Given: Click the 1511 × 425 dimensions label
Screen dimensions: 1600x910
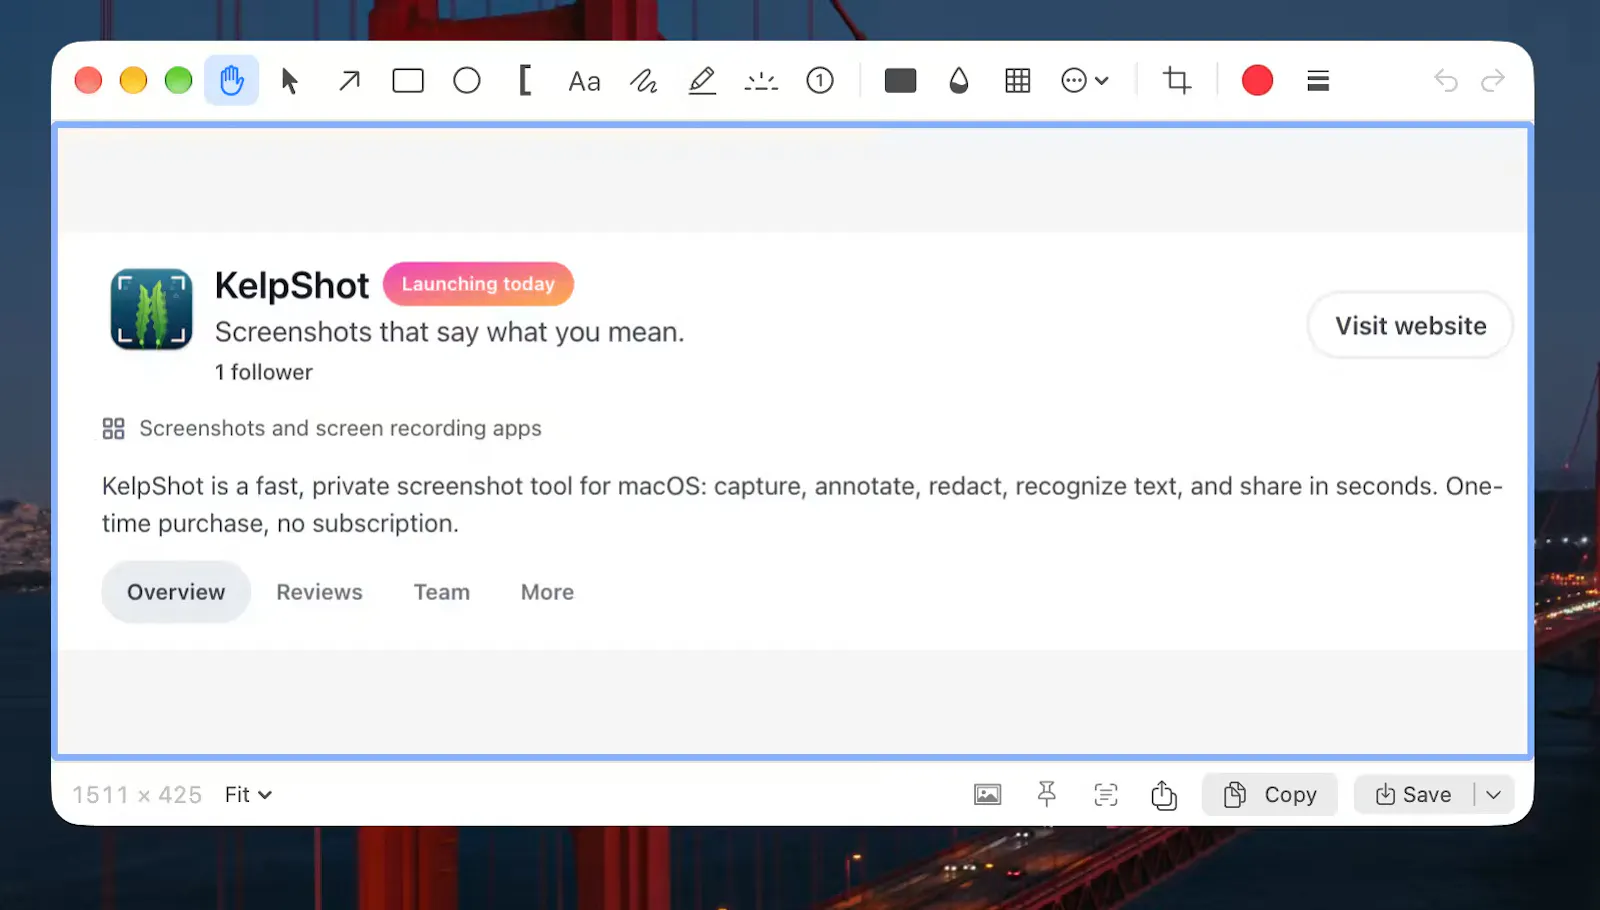Looking at the screenshot, I should [x=137, y=795].
